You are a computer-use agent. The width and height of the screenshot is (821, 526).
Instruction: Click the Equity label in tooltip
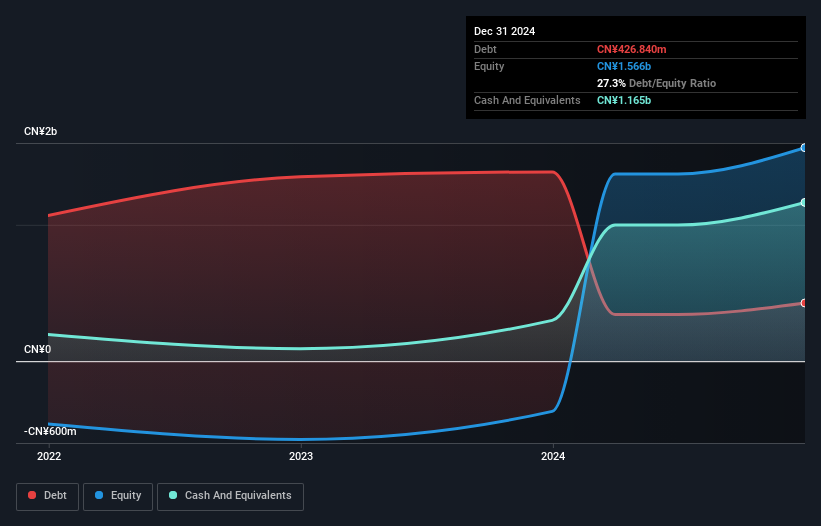(x=489, y=66)
